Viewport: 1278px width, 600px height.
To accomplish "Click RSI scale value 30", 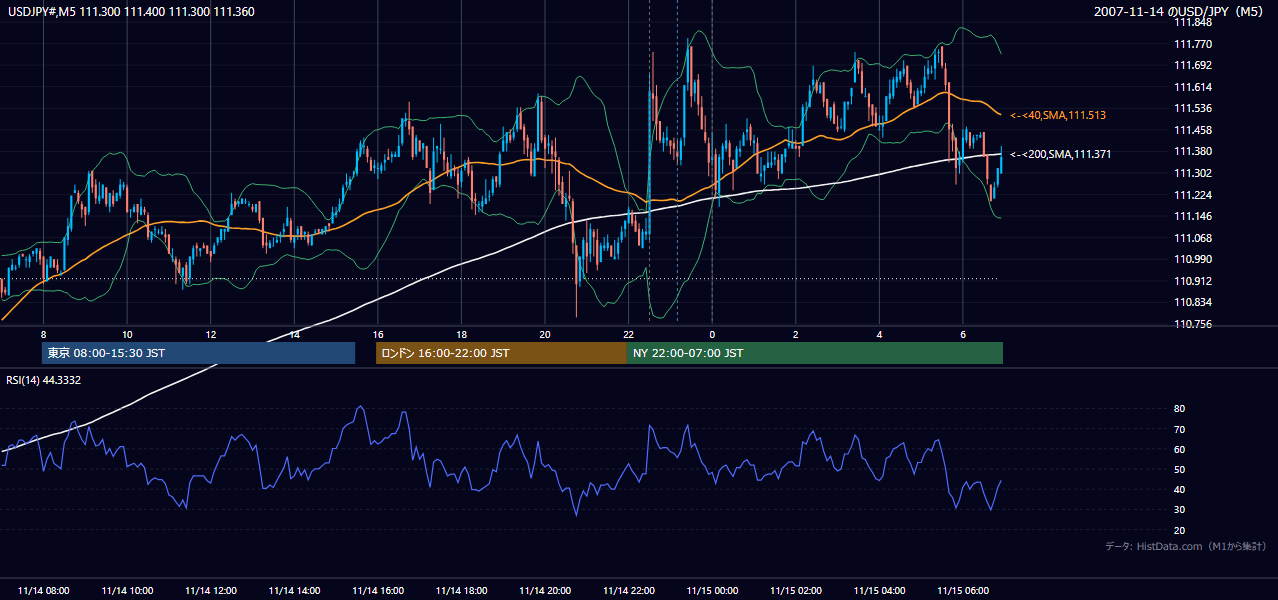I will pyautogui.click(x=1179, y=510).
